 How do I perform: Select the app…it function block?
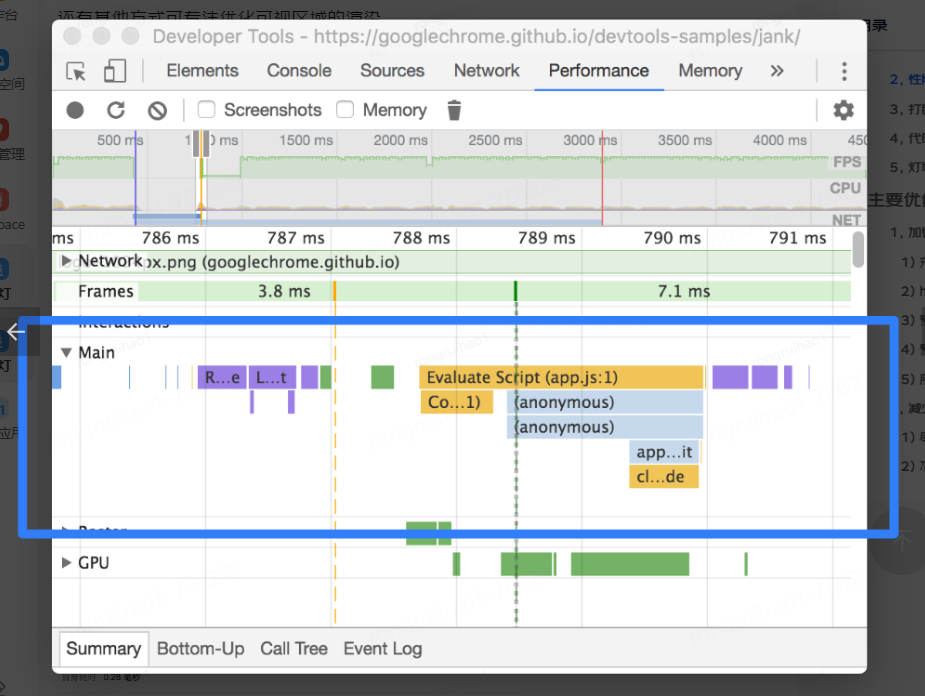[664, 452]
